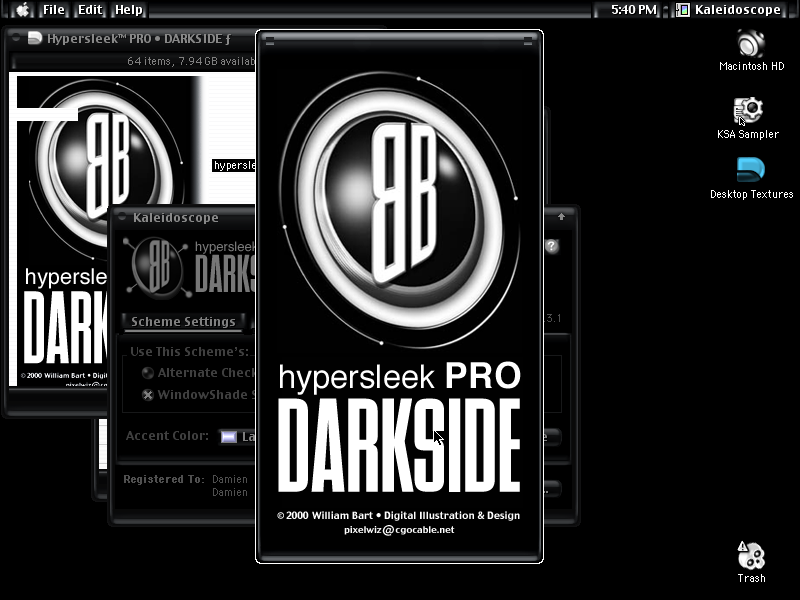Open the Edit menu
The height and width of the screenshot is (600, 800).
pos(90,9)
